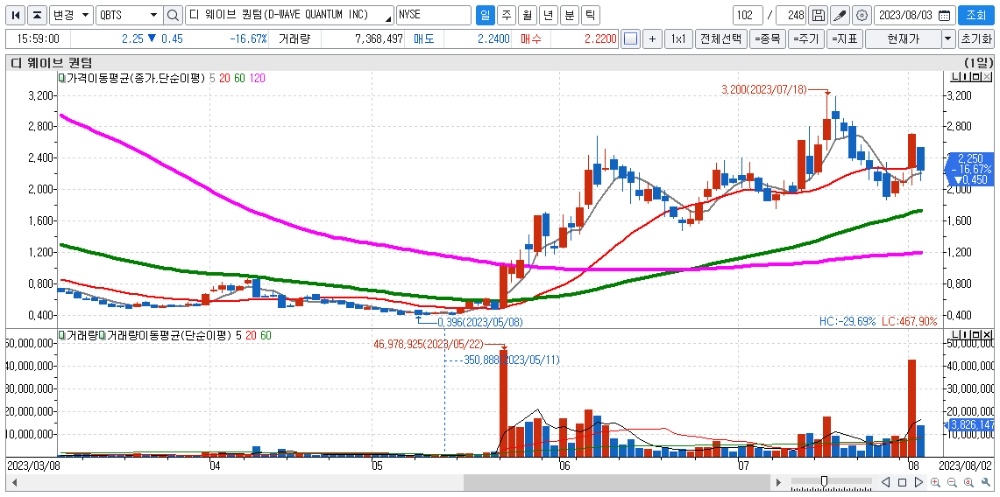Click the 매수 buy label
This screenshot has height=497, width=1000.
pyautogui.click(x=531, y=39)
